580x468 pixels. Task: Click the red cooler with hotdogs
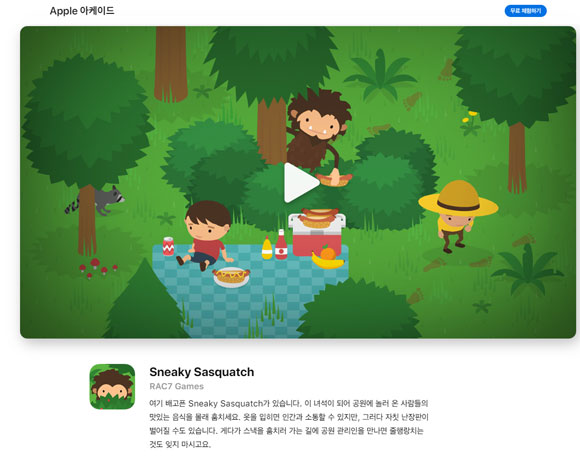coord(317,232)
